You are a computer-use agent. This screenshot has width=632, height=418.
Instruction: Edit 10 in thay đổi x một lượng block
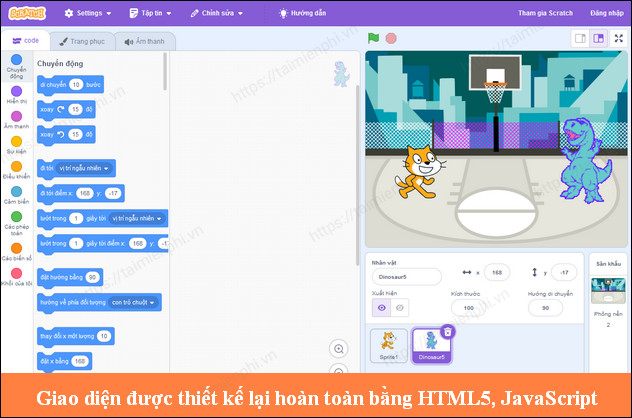point(104,336)
